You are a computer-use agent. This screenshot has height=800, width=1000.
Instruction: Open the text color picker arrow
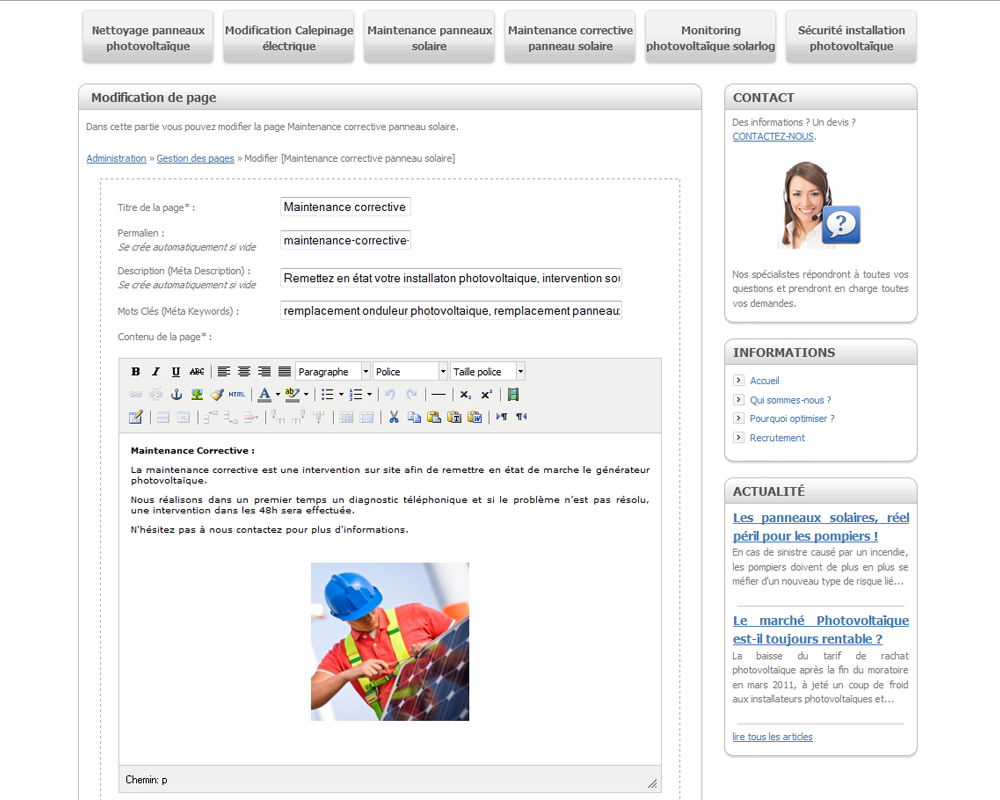pos(278,395)
